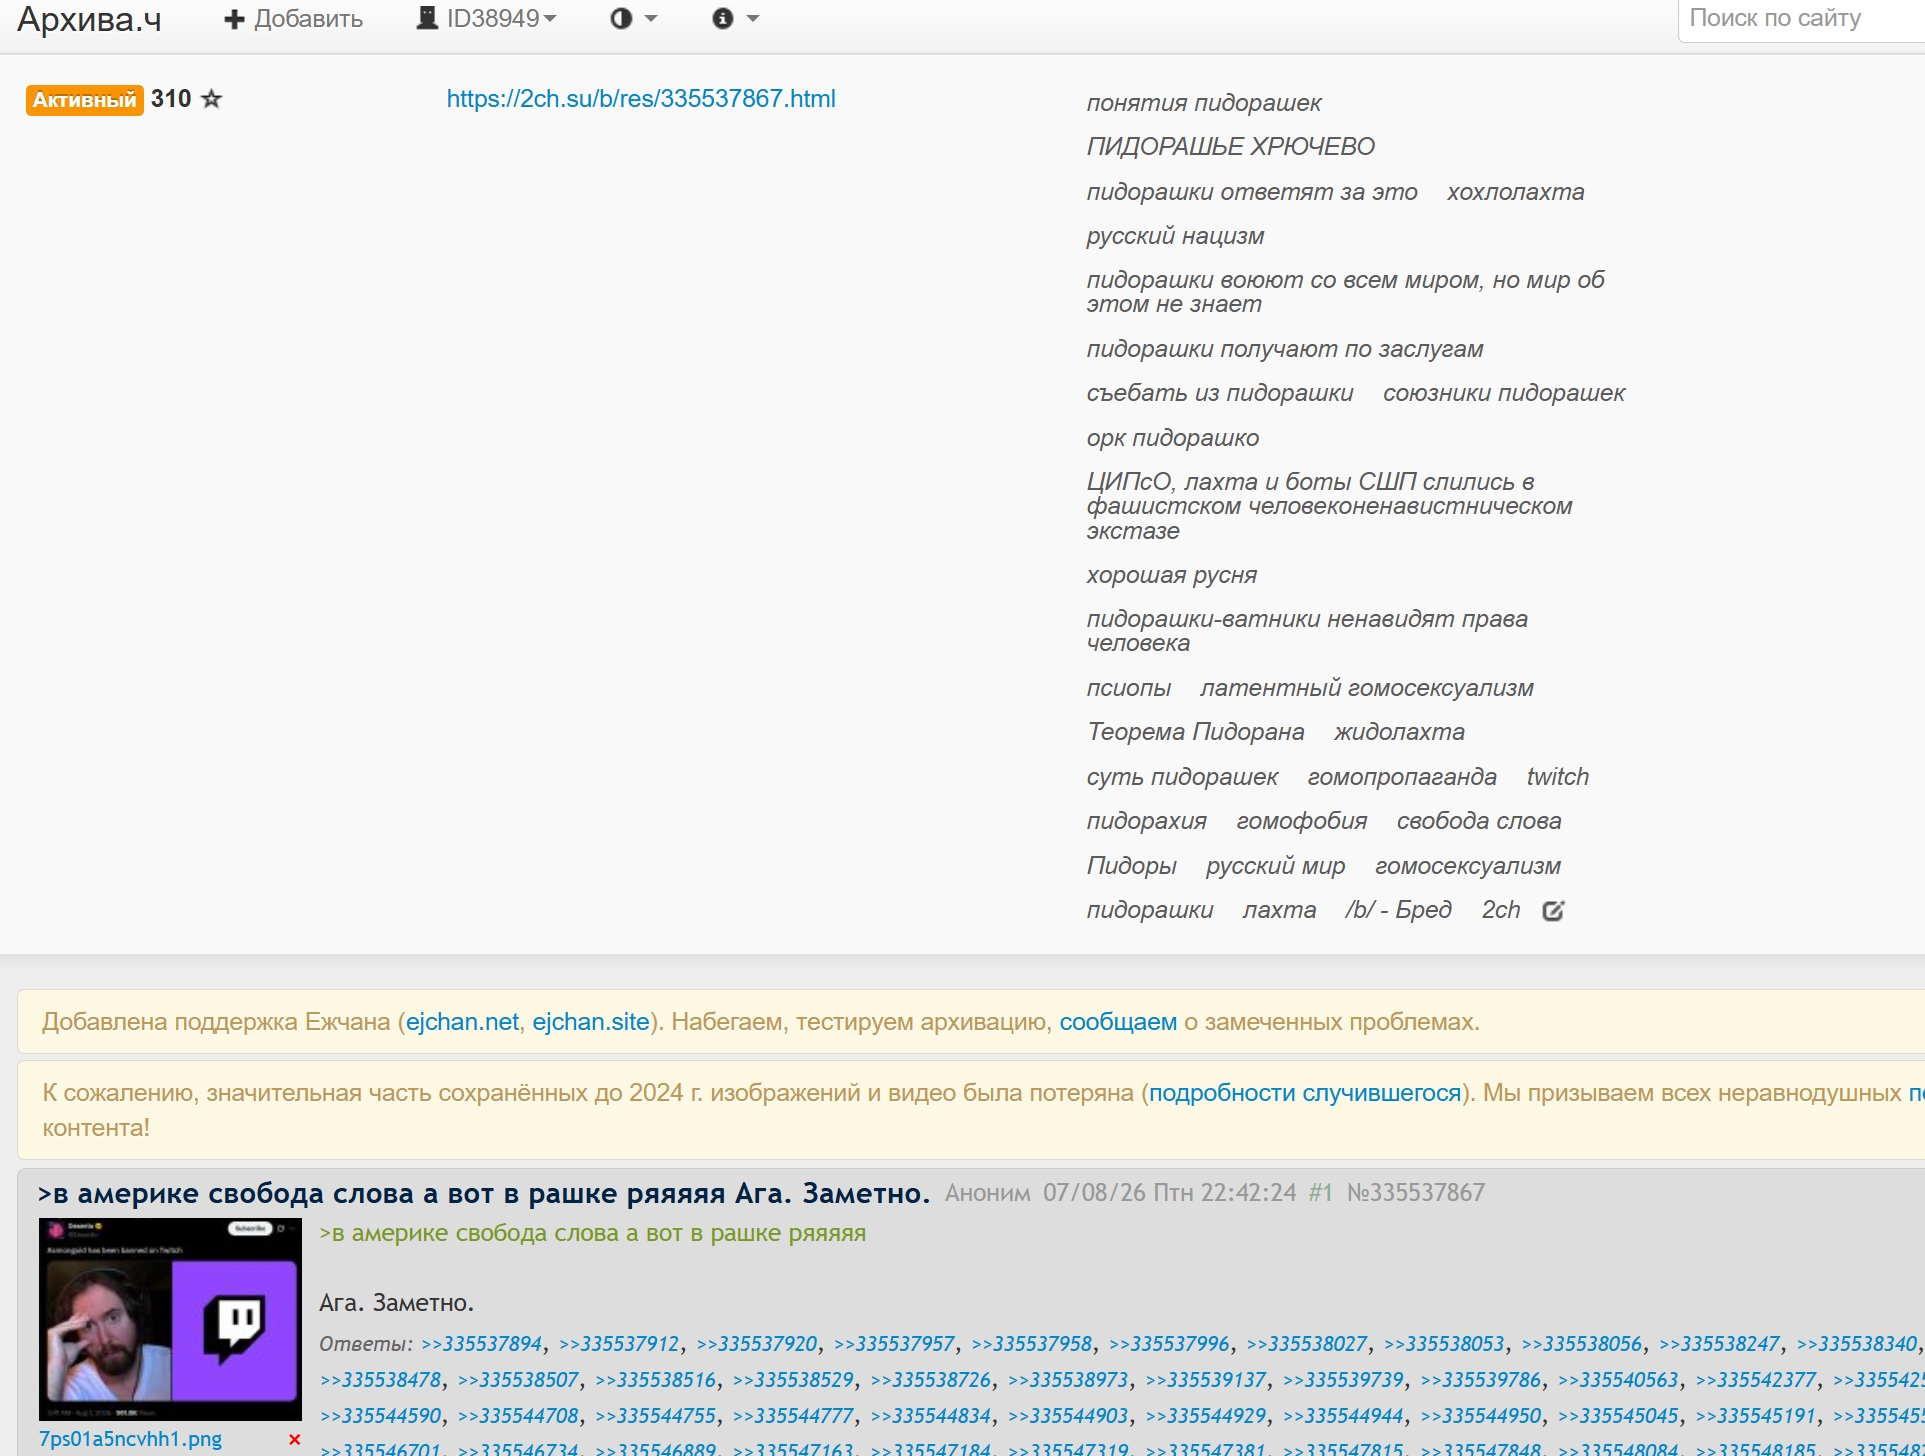Open the info circle dropdown menu
1925x1456 pixels.
coord(736,19)
